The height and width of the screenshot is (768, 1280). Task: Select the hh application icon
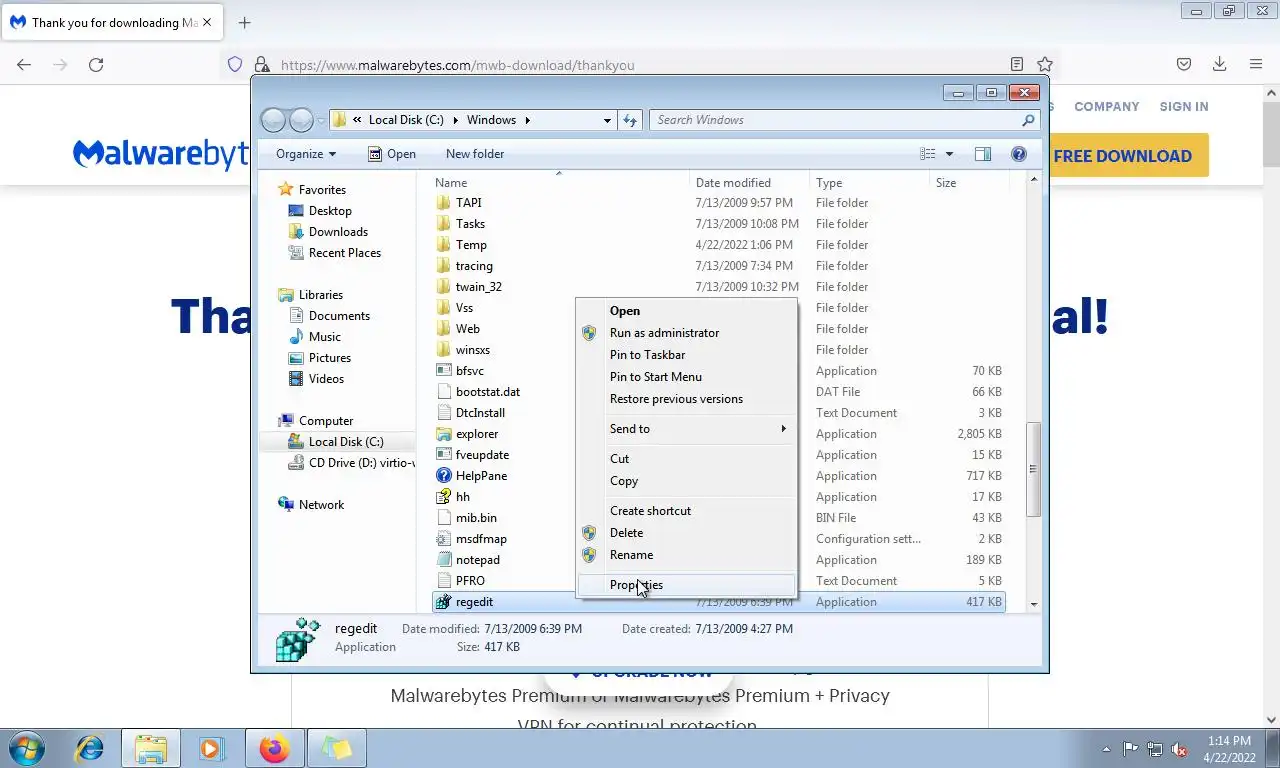coord(444,497)
